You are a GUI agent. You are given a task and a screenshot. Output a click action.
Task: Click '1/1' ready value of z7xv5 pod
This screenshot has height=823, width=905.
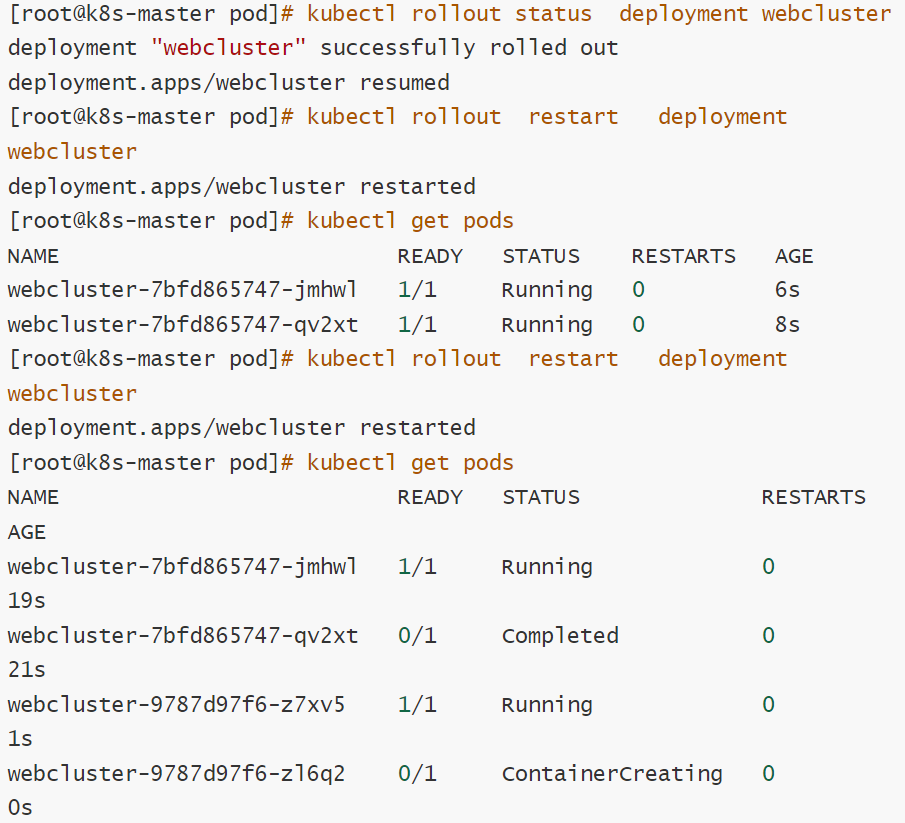(417, 705)
